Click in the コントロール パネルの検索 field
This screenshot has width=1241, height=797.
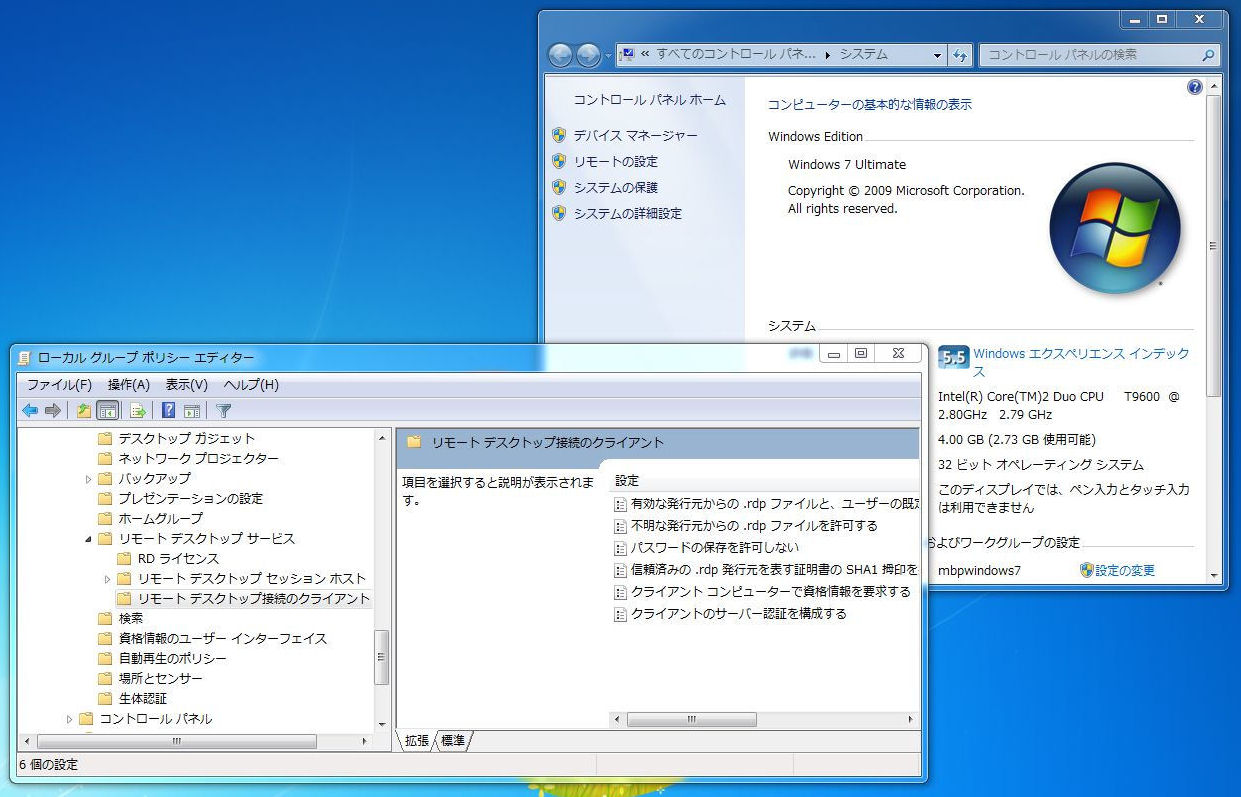1090,55
